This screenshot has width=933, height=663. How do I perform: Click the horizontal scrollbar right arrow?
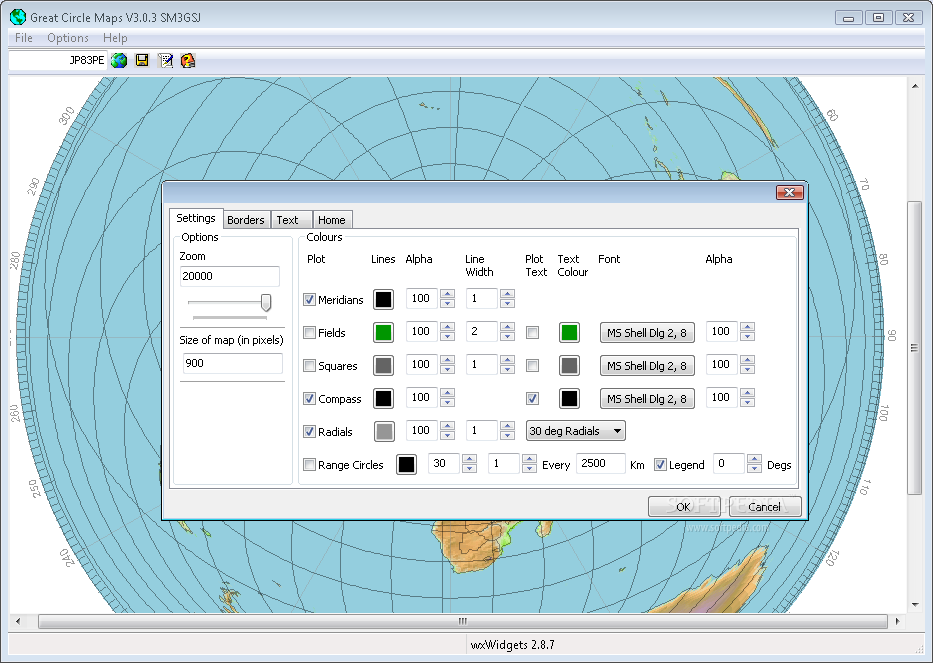897,621
